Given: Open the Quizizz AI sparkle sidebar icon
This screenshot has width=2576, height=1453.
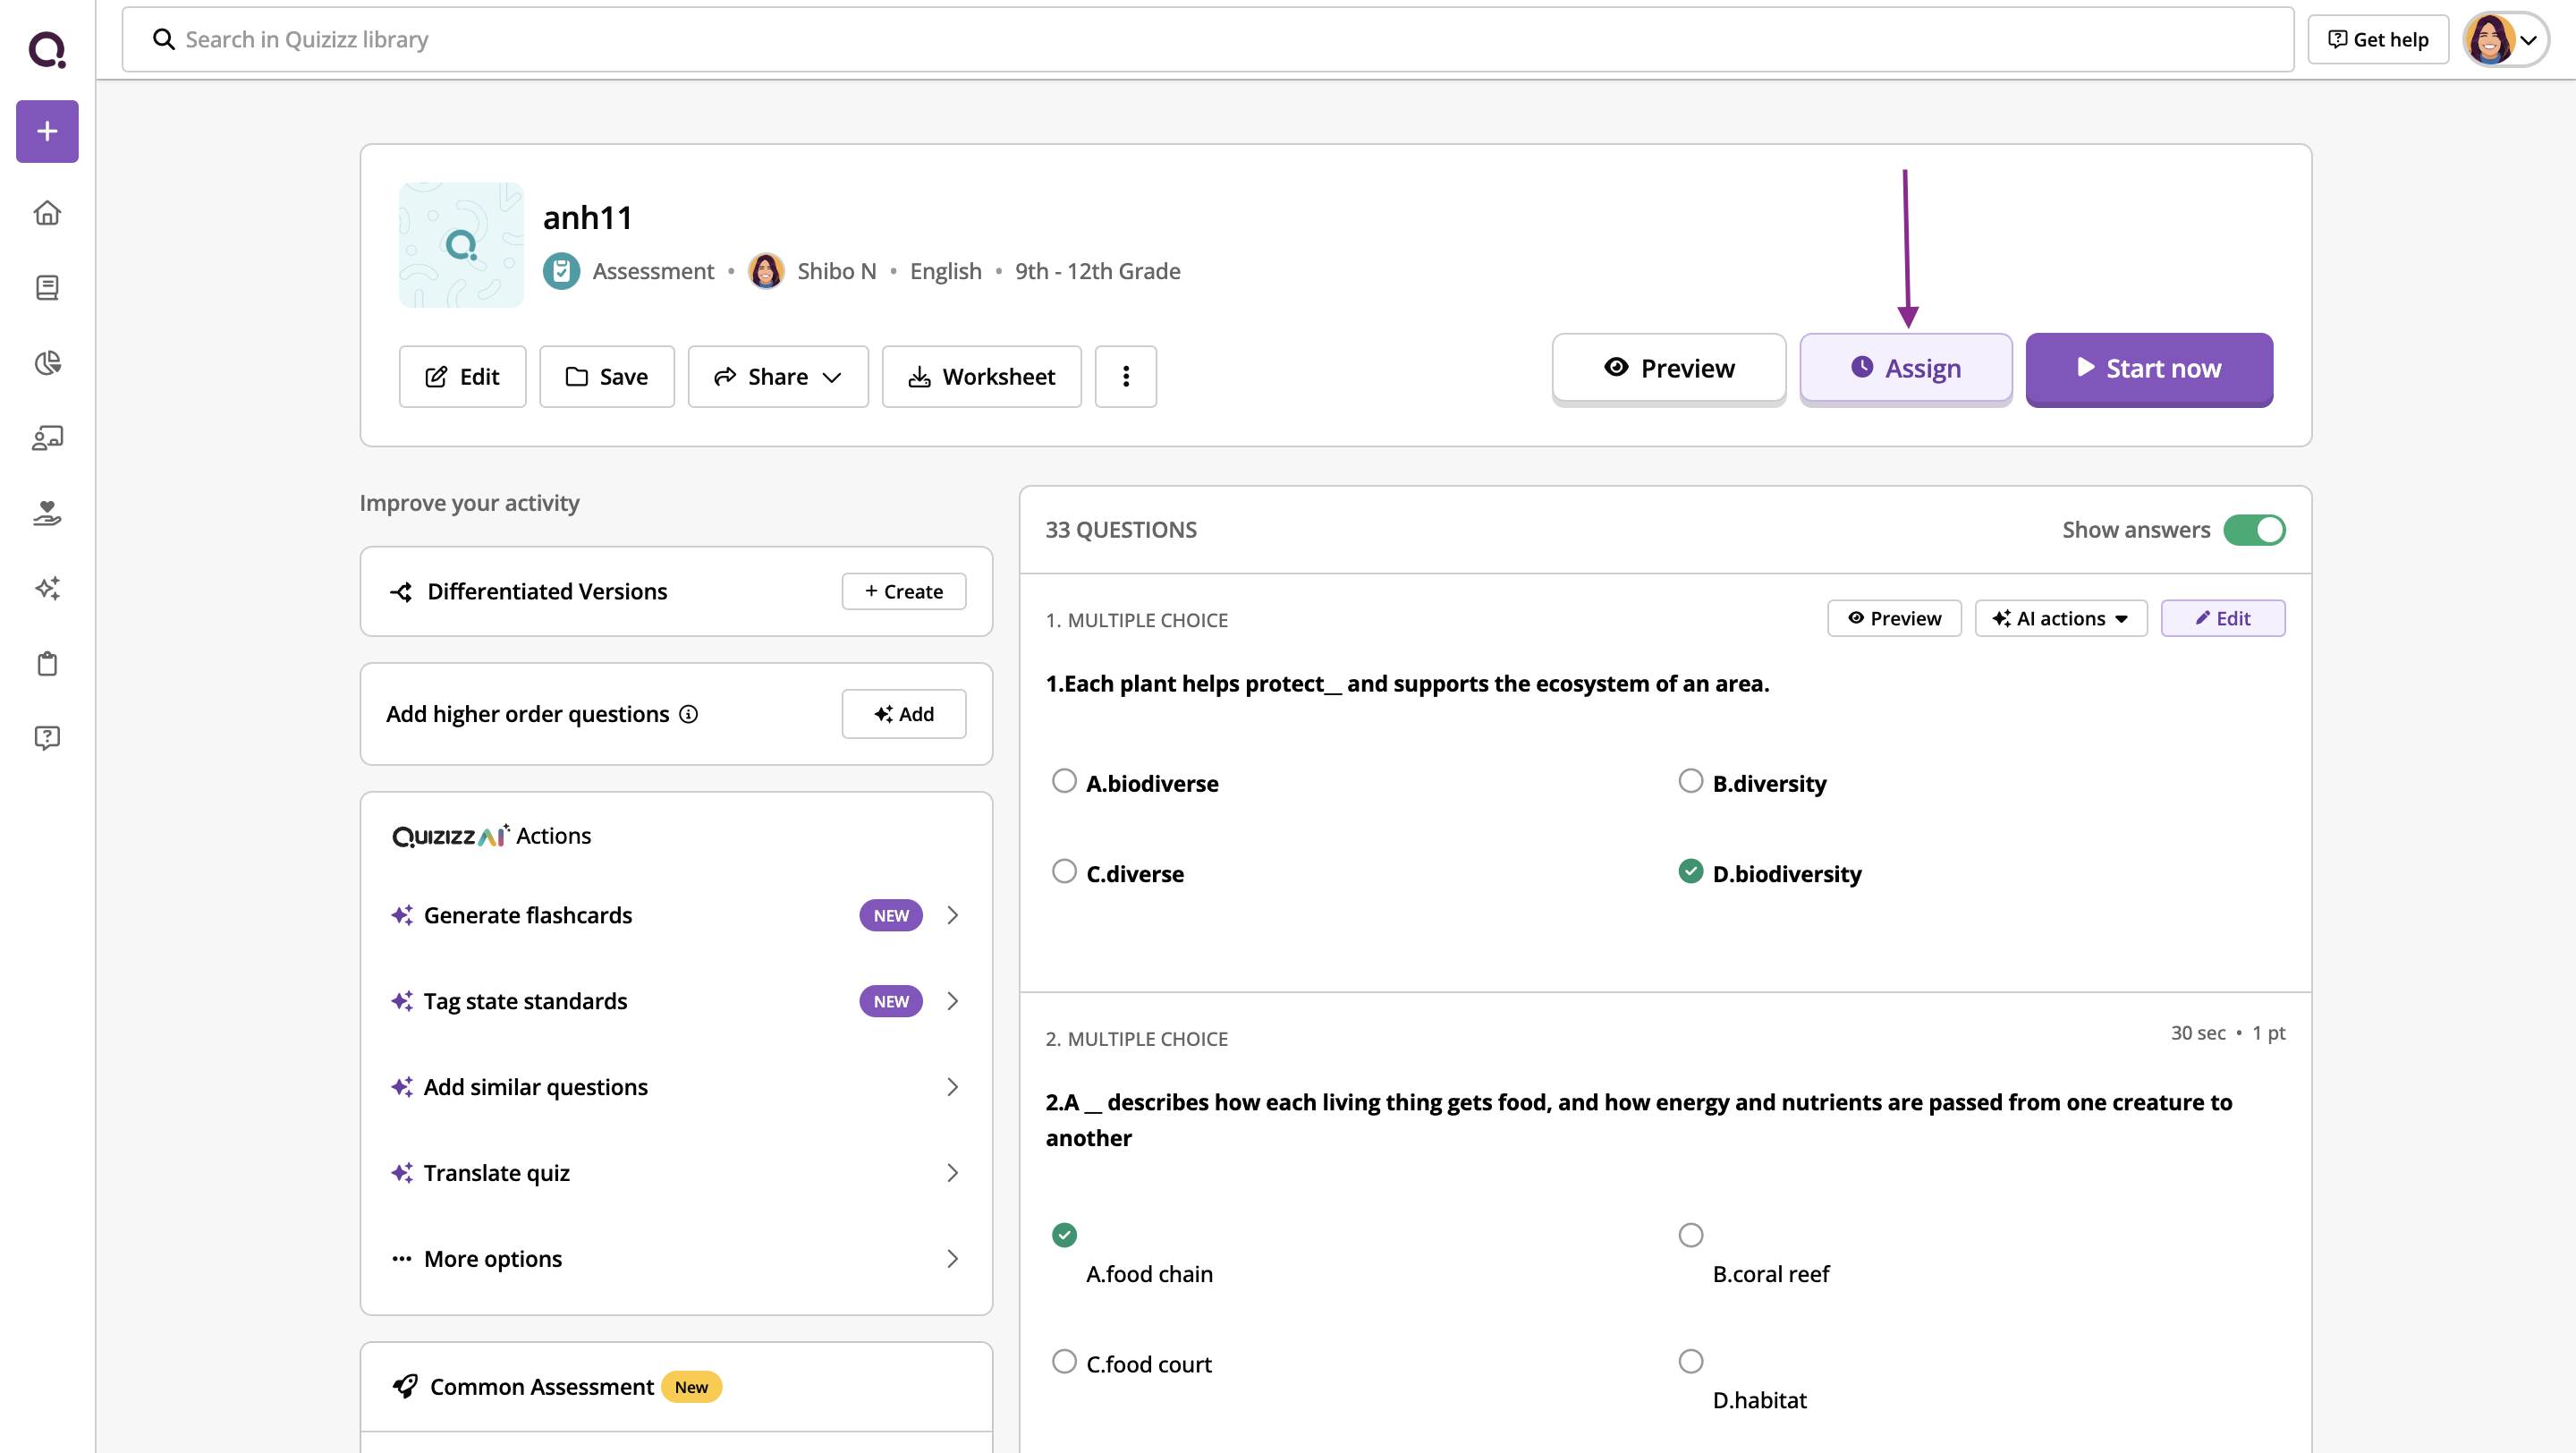Looking at the screenshot, I should coord(47,588).
